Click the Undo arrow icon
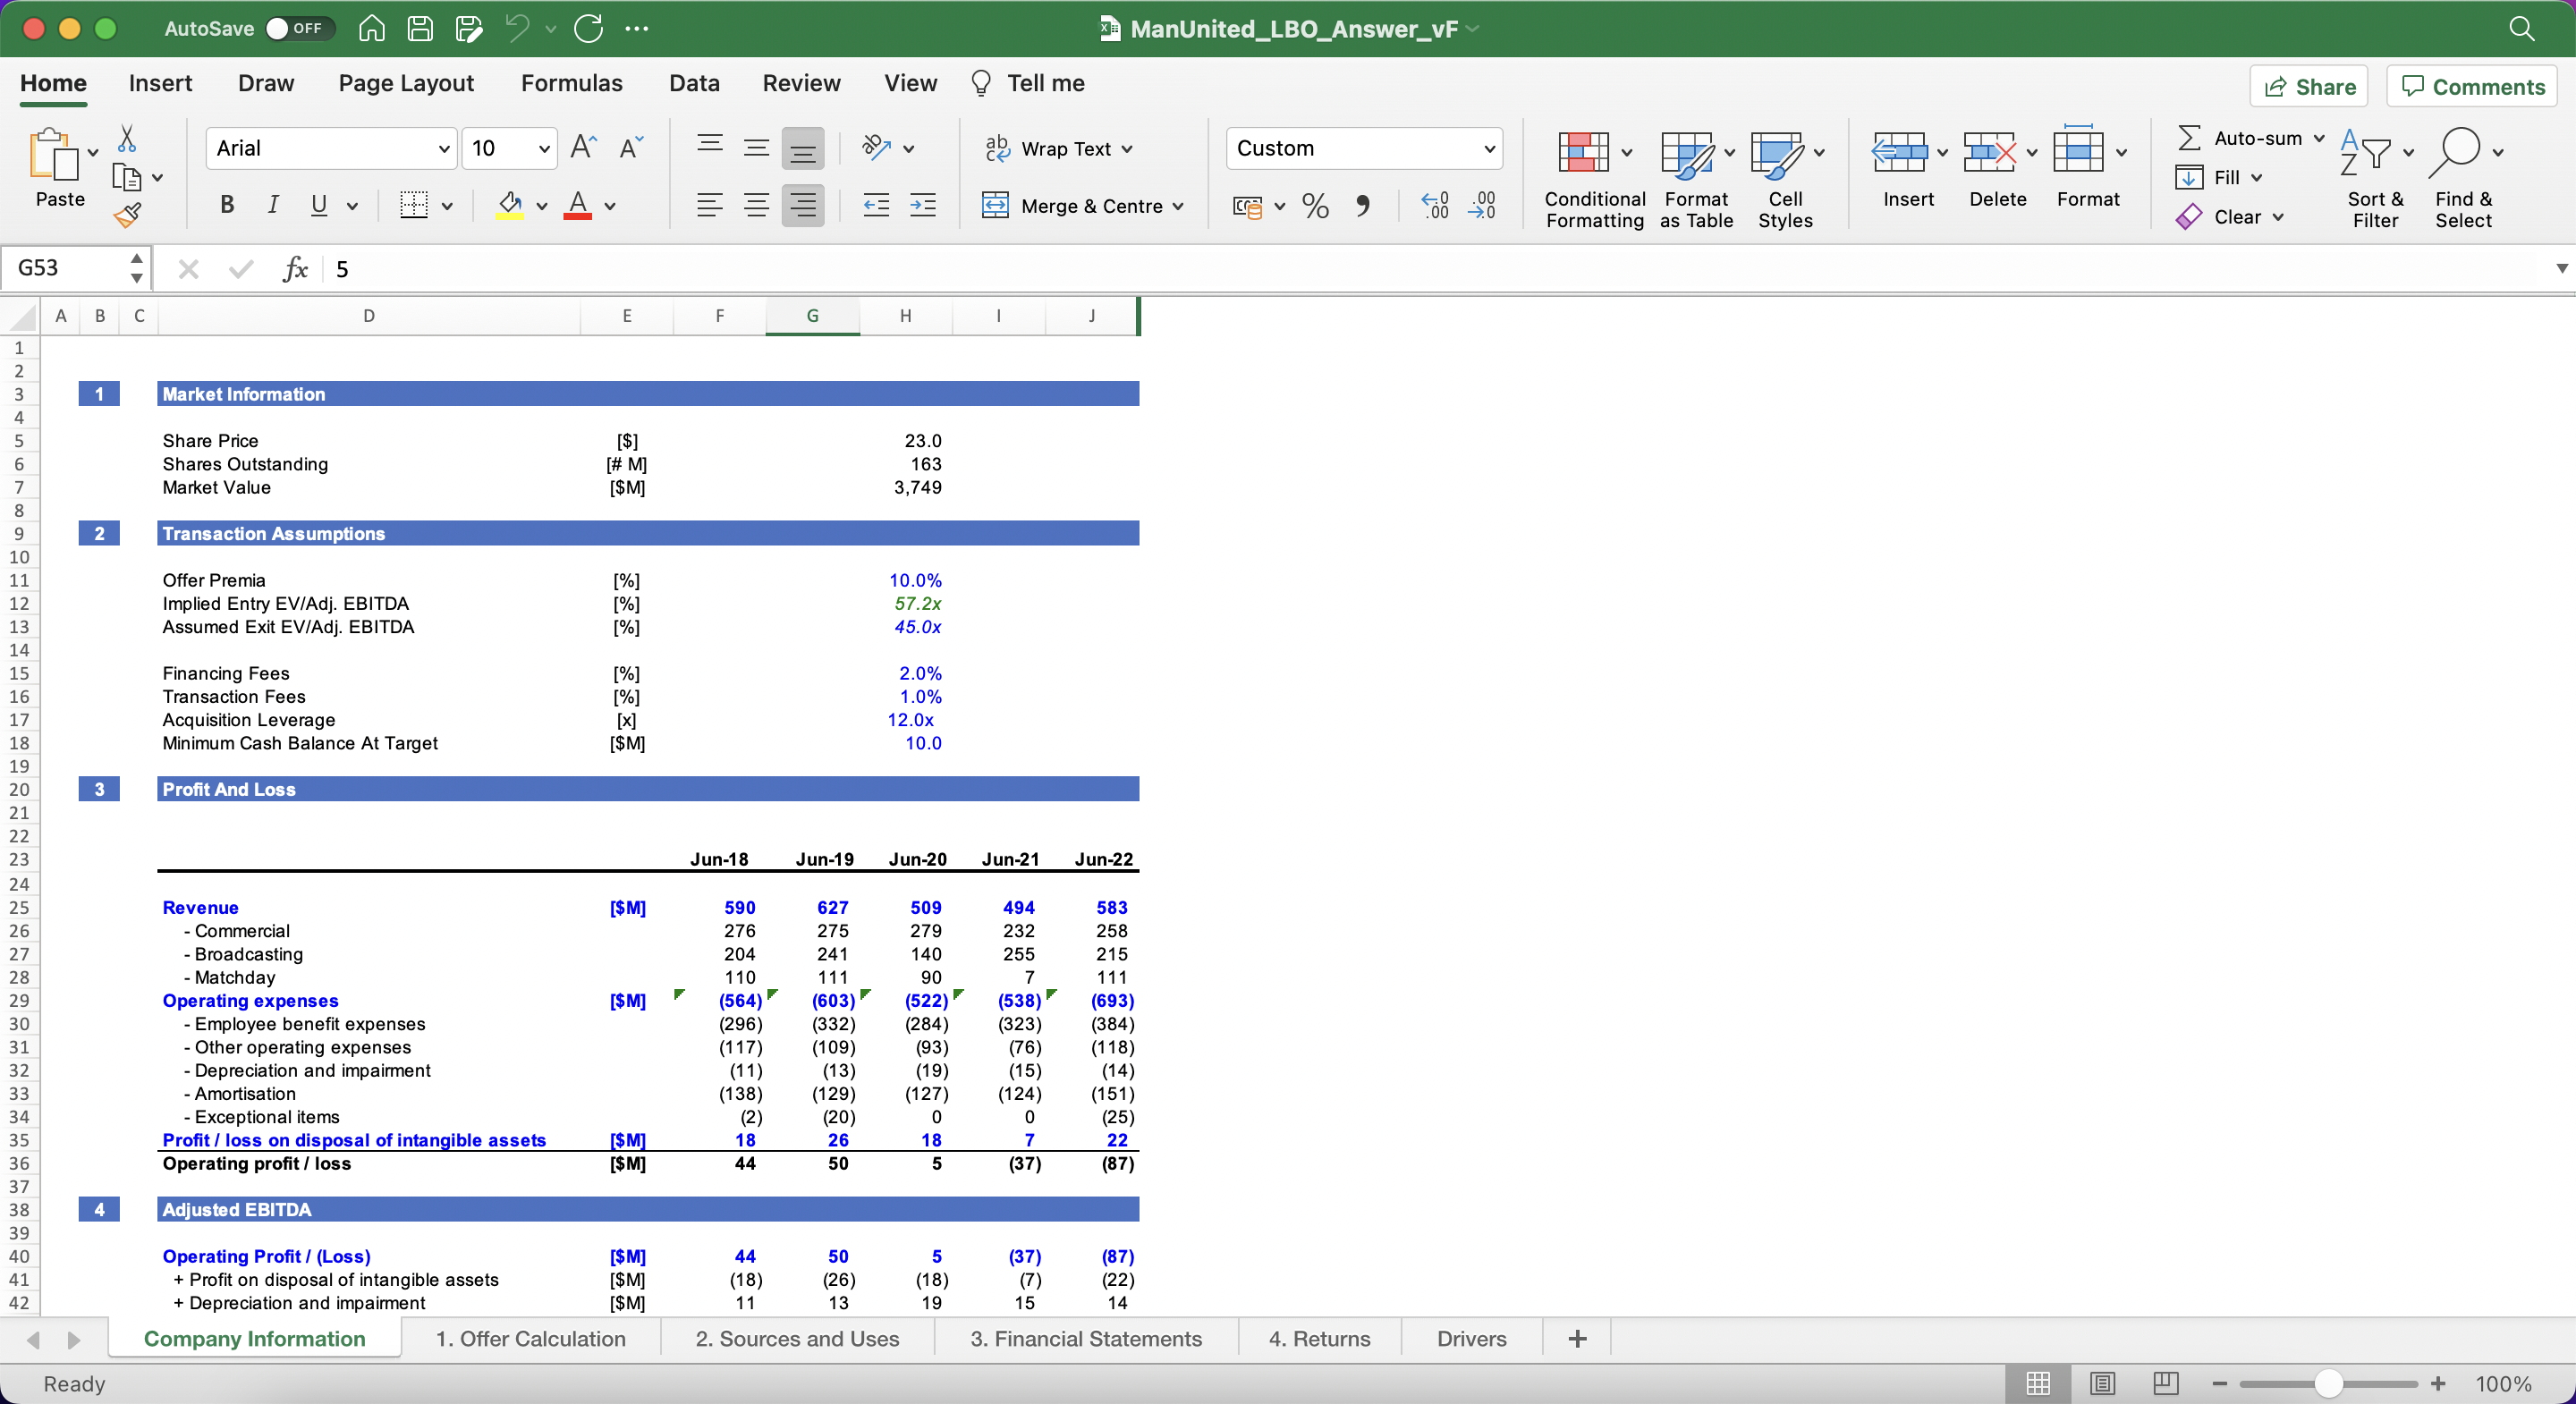 pos(517,28)
